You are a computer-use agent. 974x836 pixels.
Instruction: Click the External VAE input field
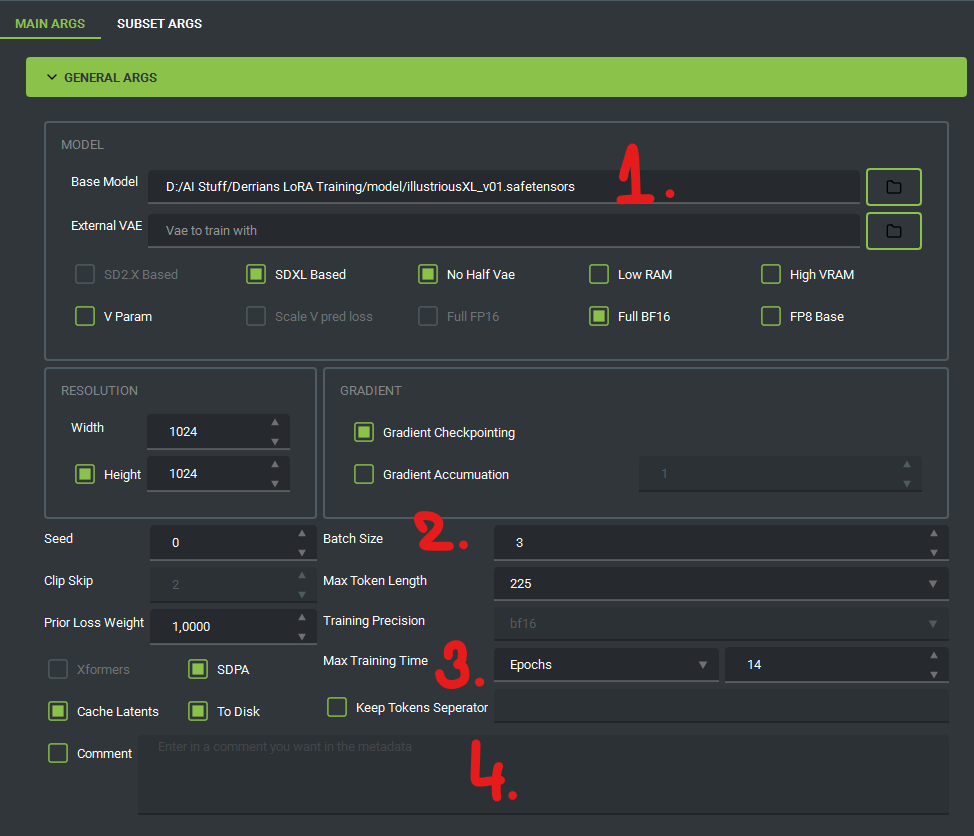click(503, 230)
